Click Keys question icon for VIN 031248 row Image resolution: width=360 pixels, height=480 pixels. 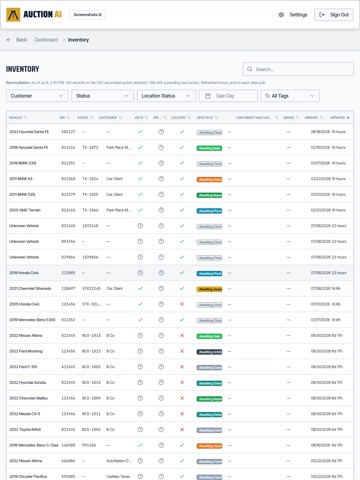point(140,226)
